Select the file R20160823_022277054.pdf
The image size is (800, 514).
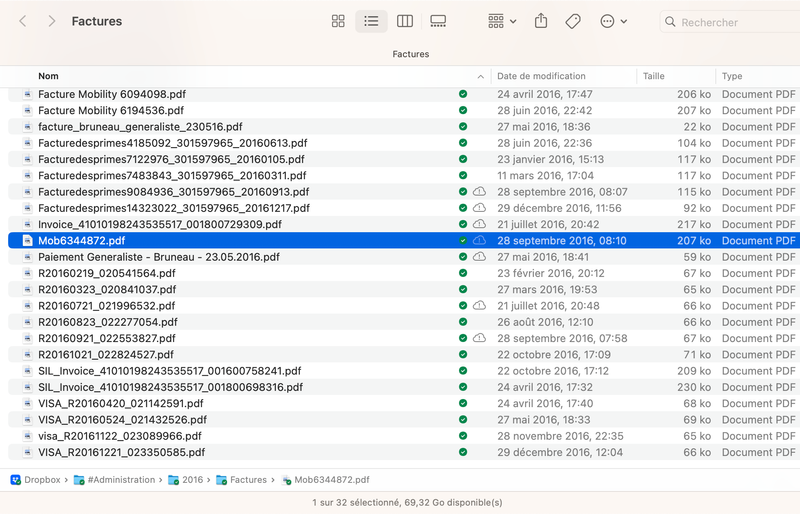pyautogui.click(x=108, y=322)
